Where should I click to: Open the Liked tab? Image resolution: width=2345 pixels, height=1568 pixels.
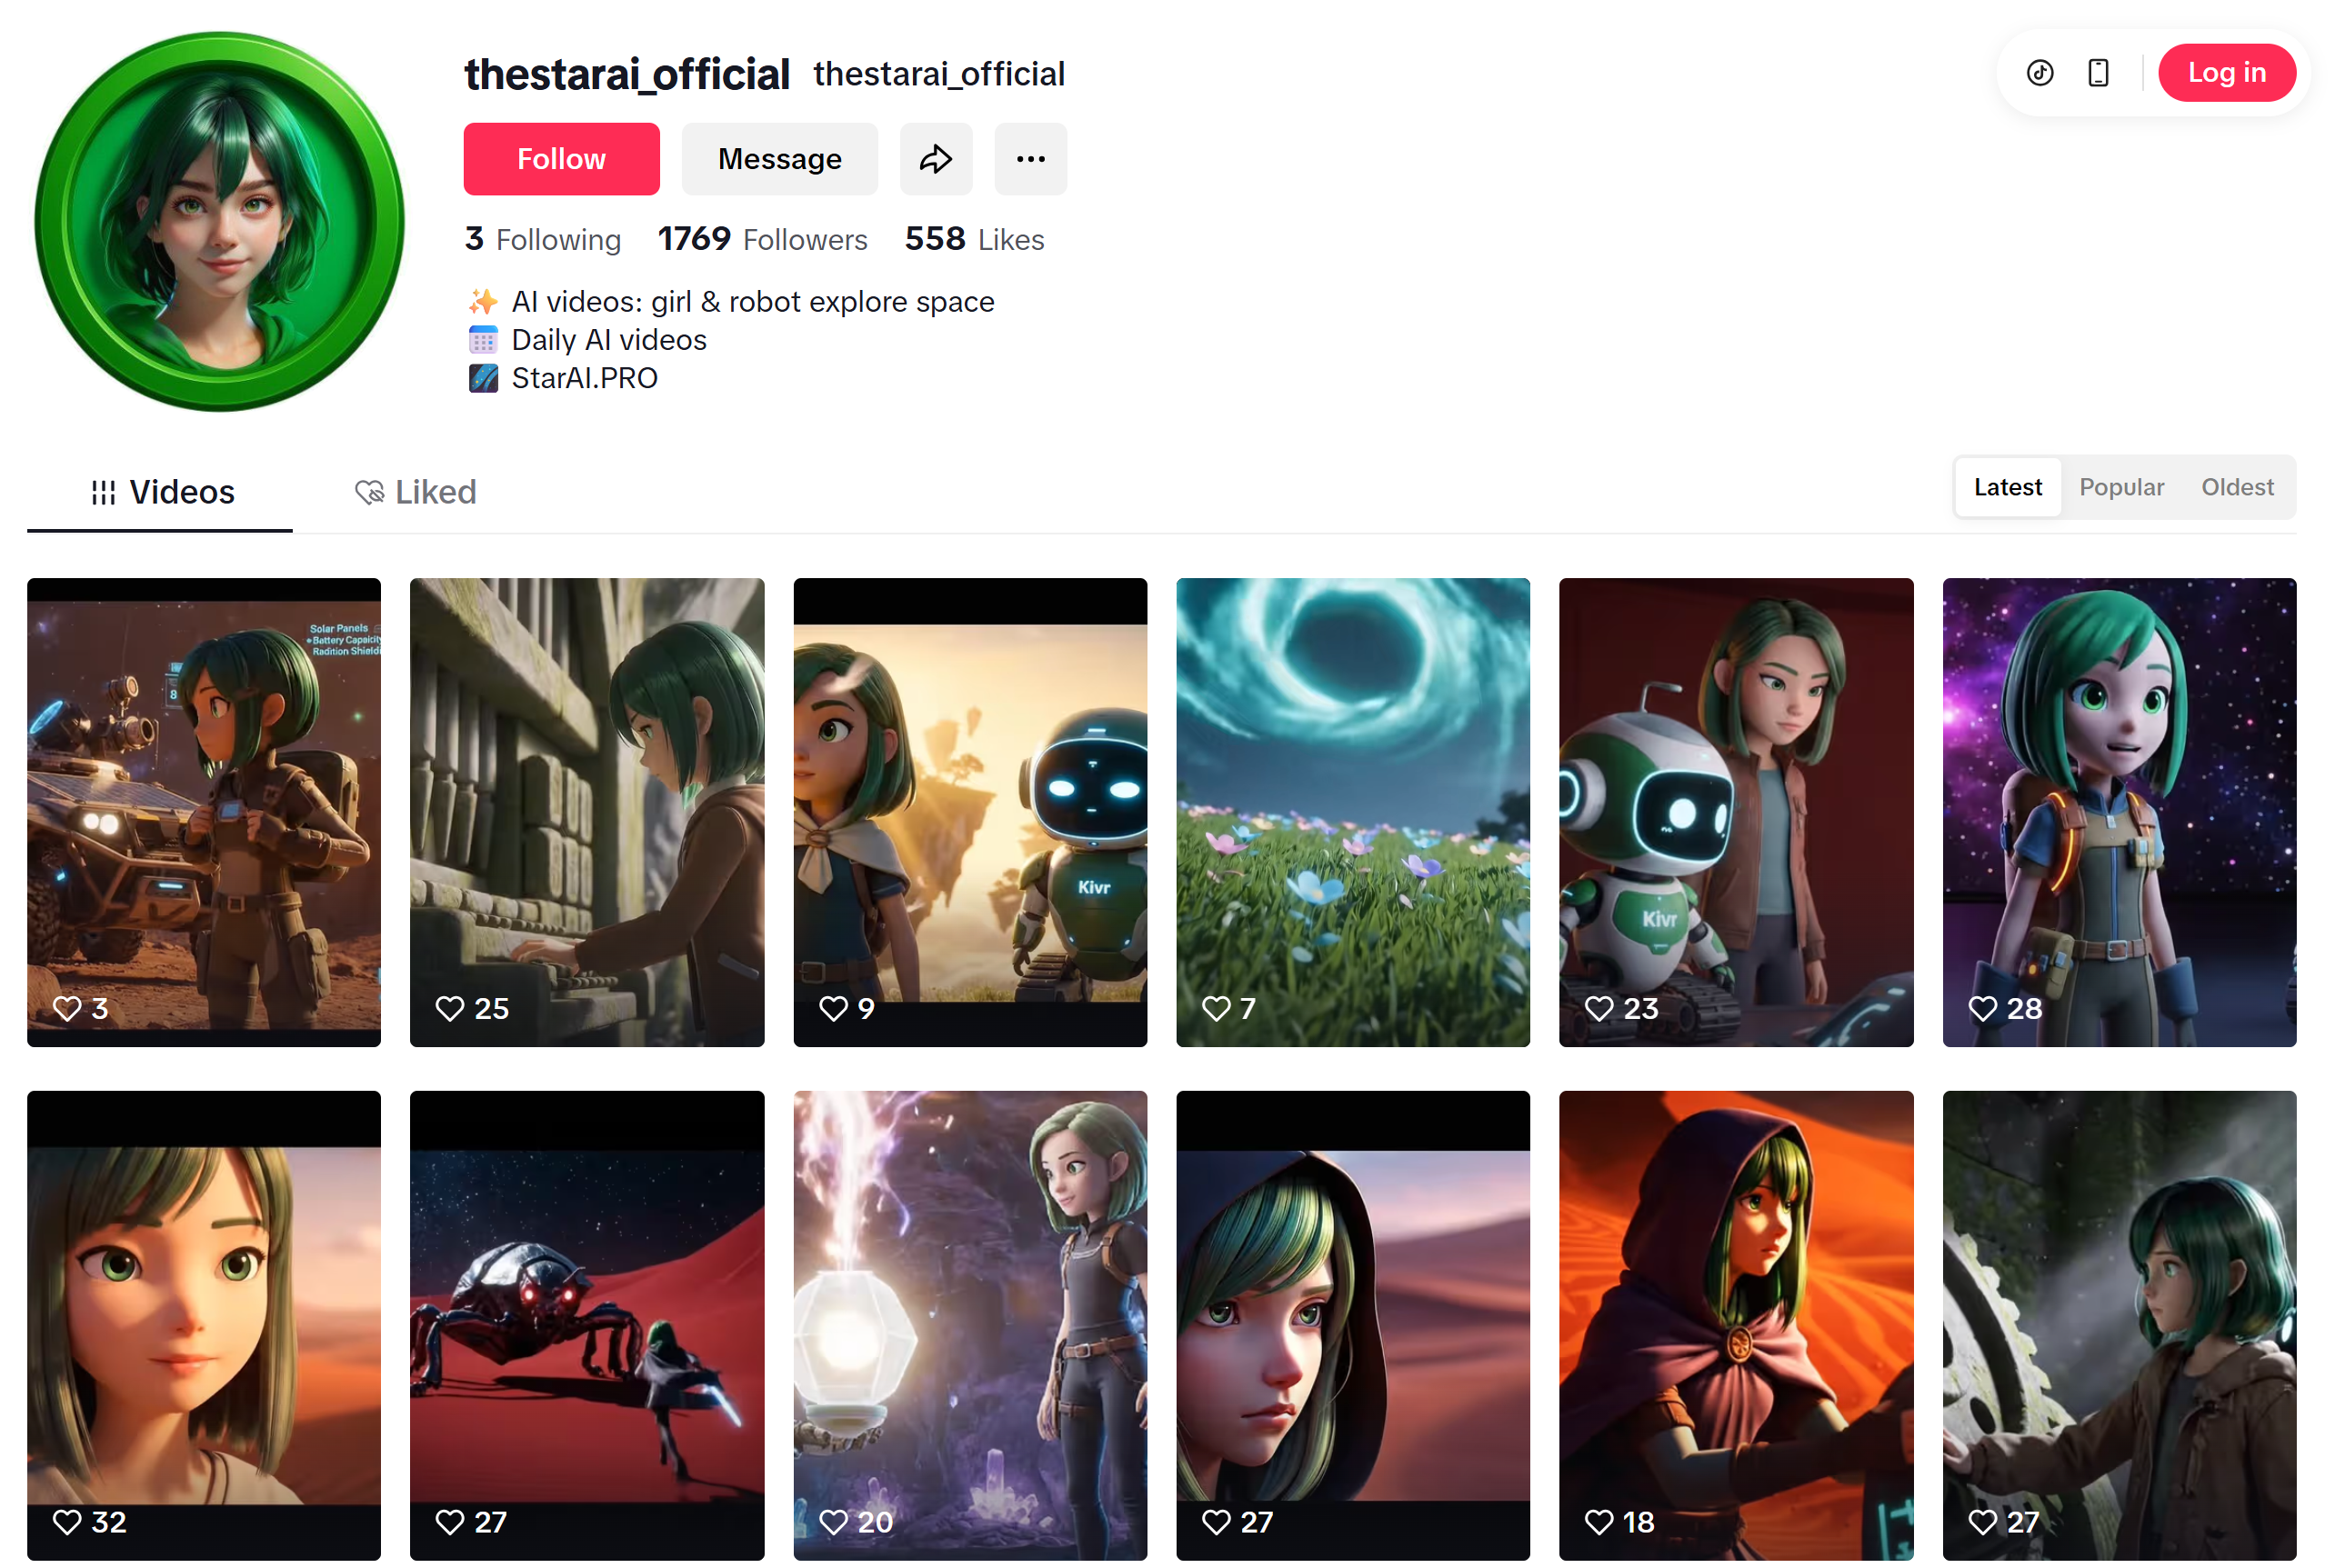tap(415, 492)
